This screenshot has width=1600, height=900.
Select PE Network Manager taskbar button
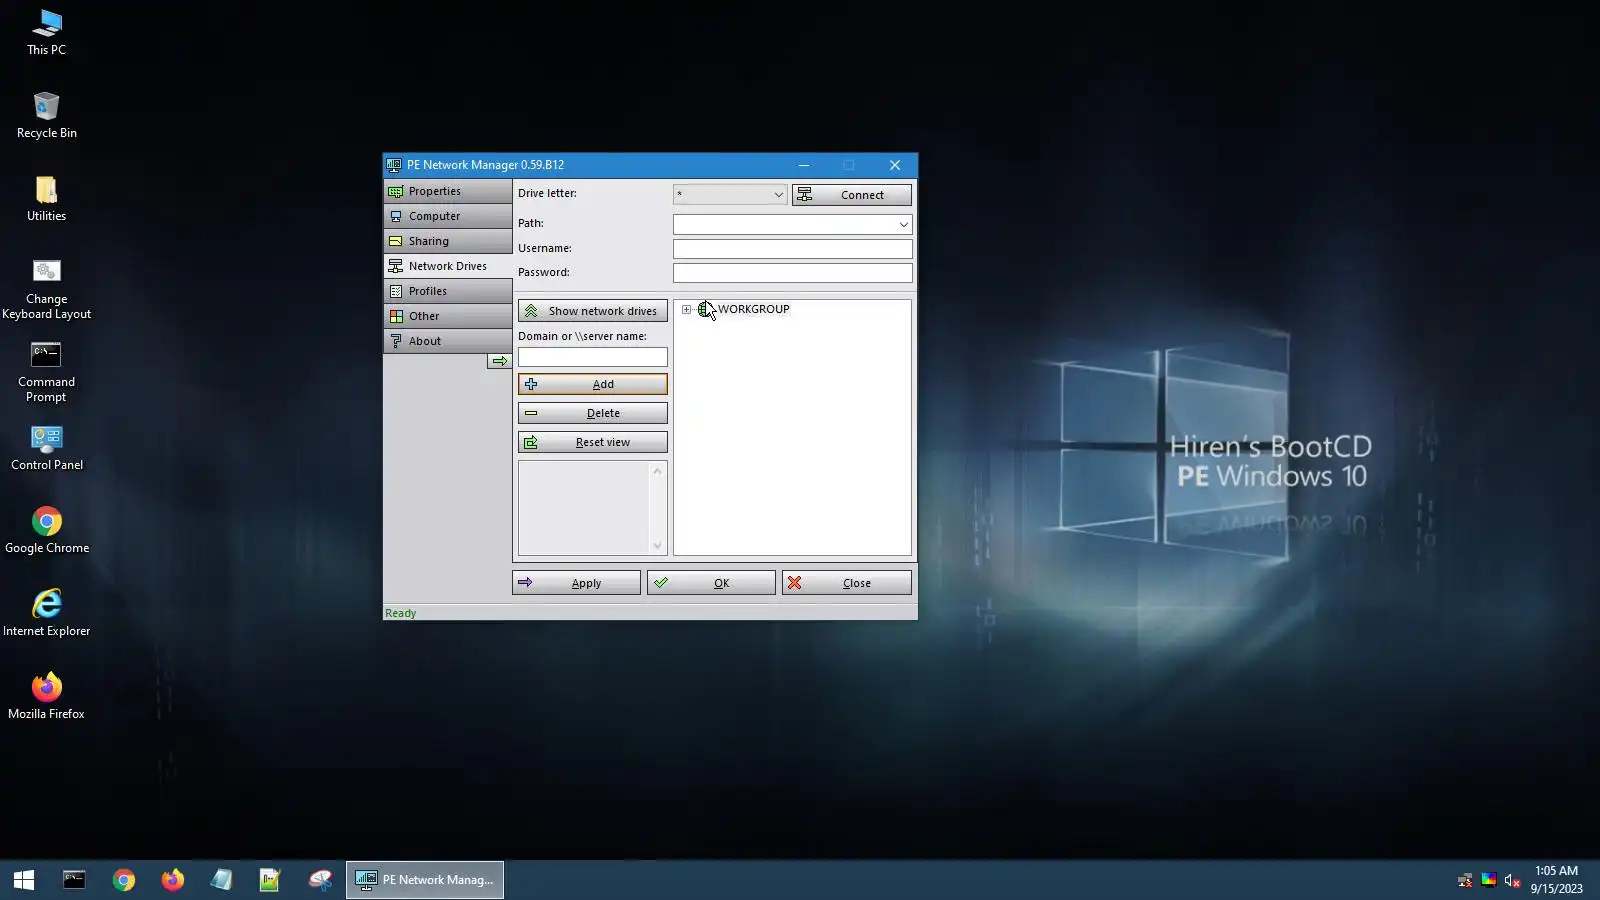[x=425, y=880]
